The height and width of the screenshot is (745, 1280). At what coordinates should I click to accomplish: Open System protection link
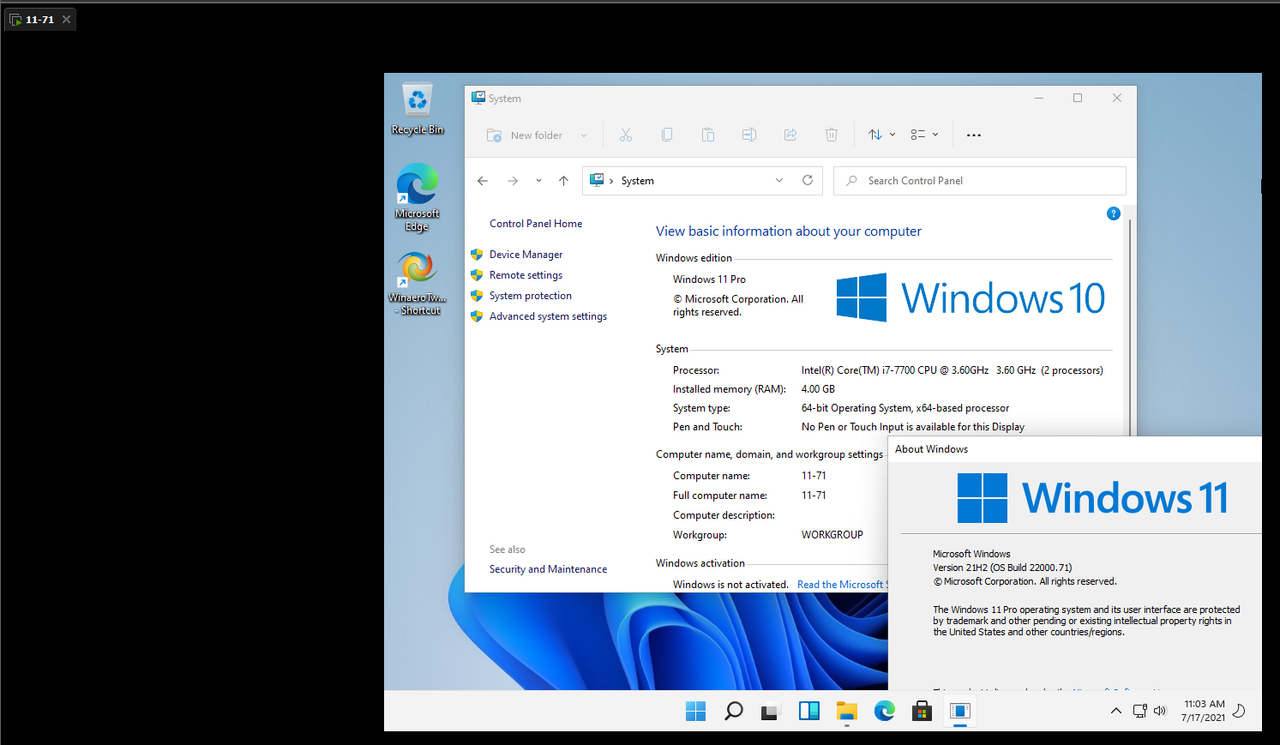(x=531, y=296)
